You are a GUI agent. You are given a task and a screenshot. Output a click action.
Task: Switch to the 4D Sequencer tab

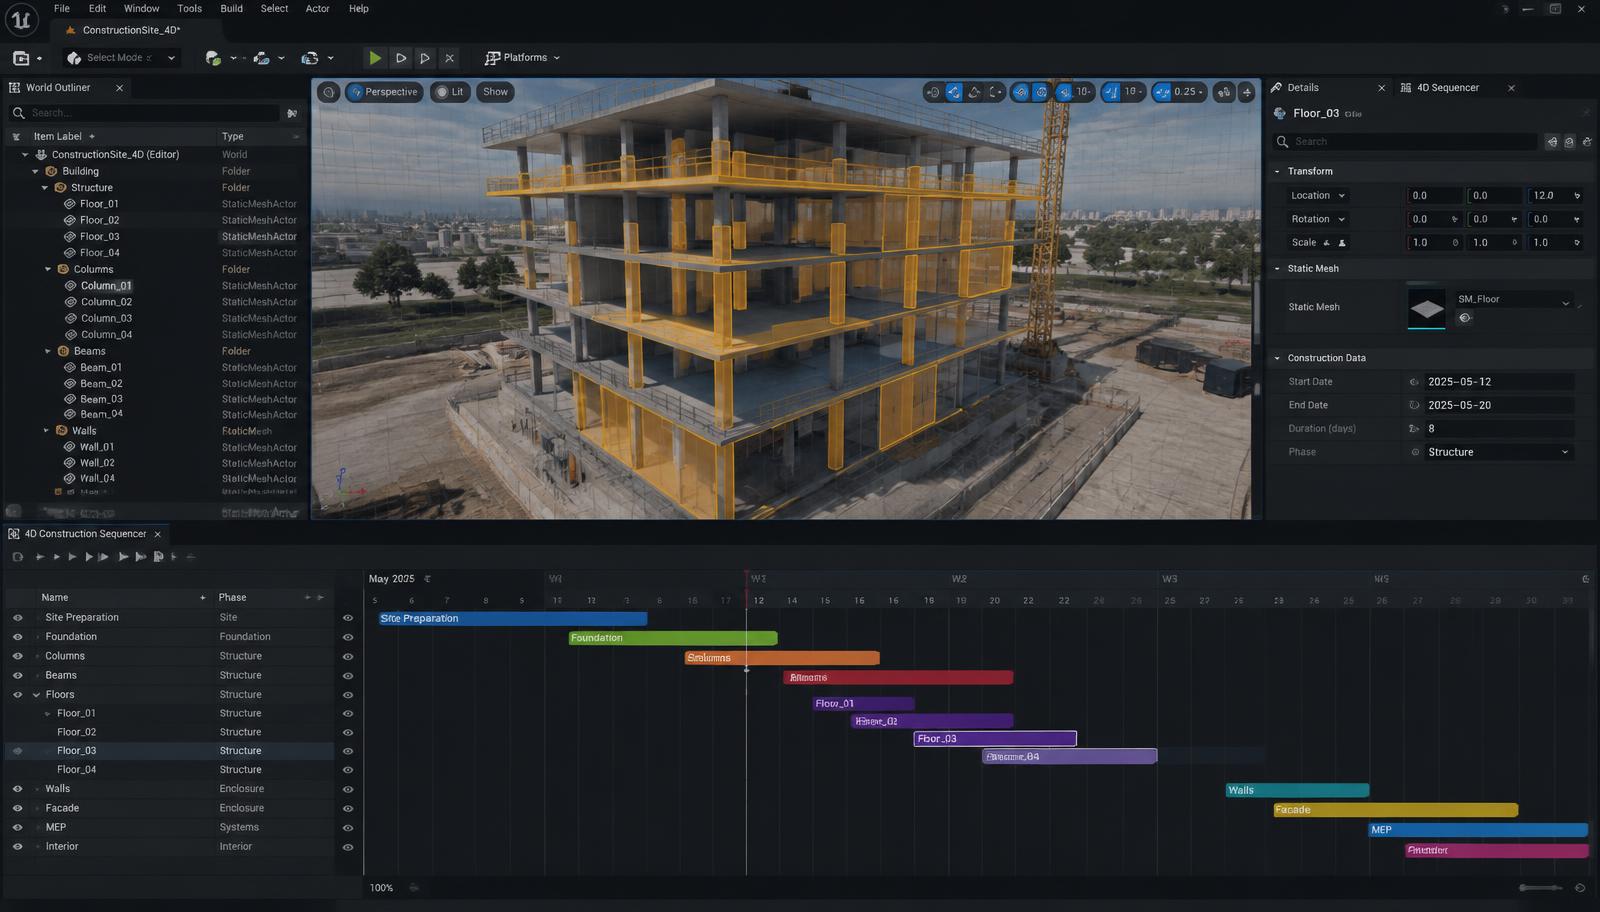1448,88
